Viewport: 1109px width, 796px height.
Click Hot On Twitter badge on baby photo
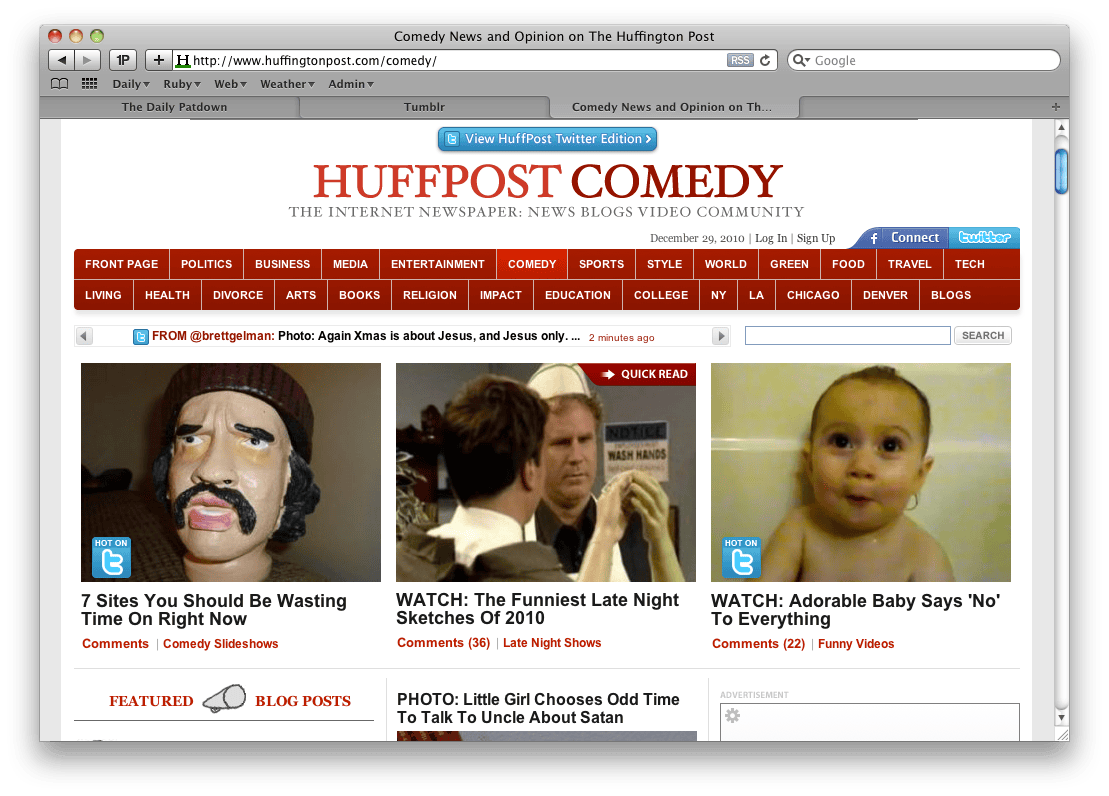coord(741,558)
